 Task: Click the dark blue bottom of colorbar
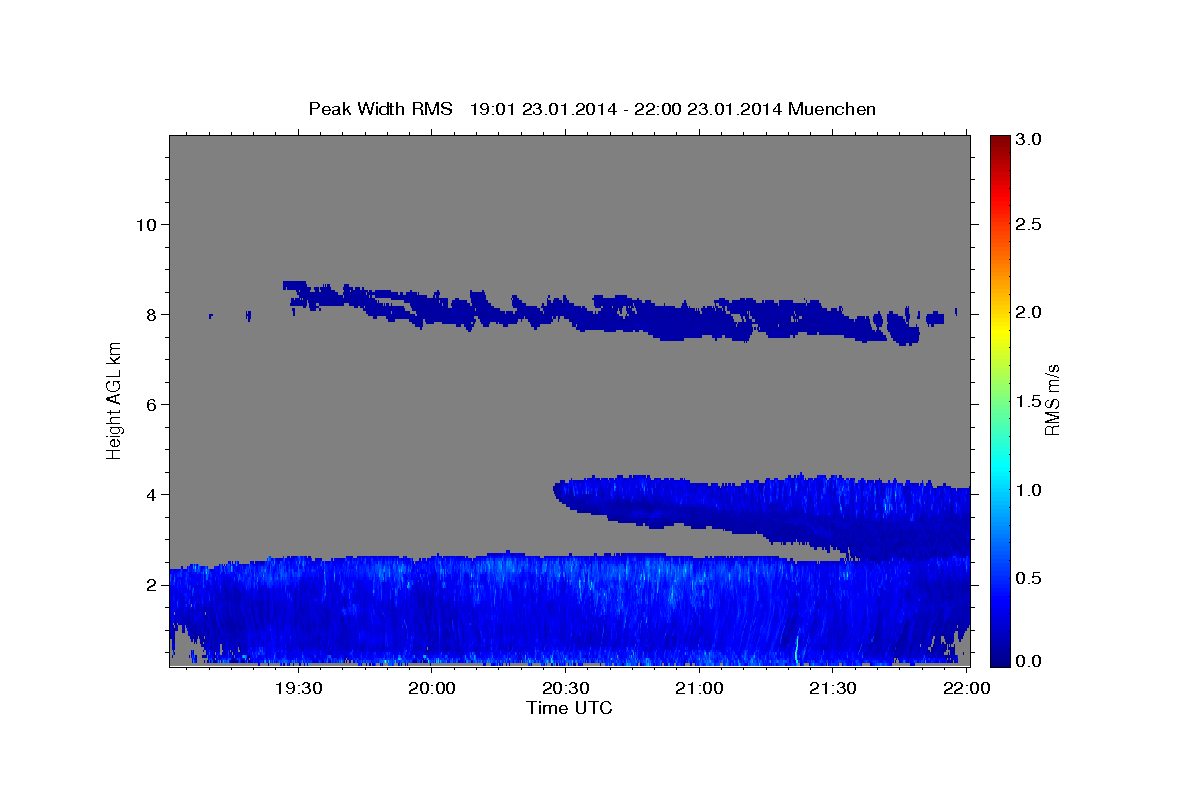tap(1000, 657)
